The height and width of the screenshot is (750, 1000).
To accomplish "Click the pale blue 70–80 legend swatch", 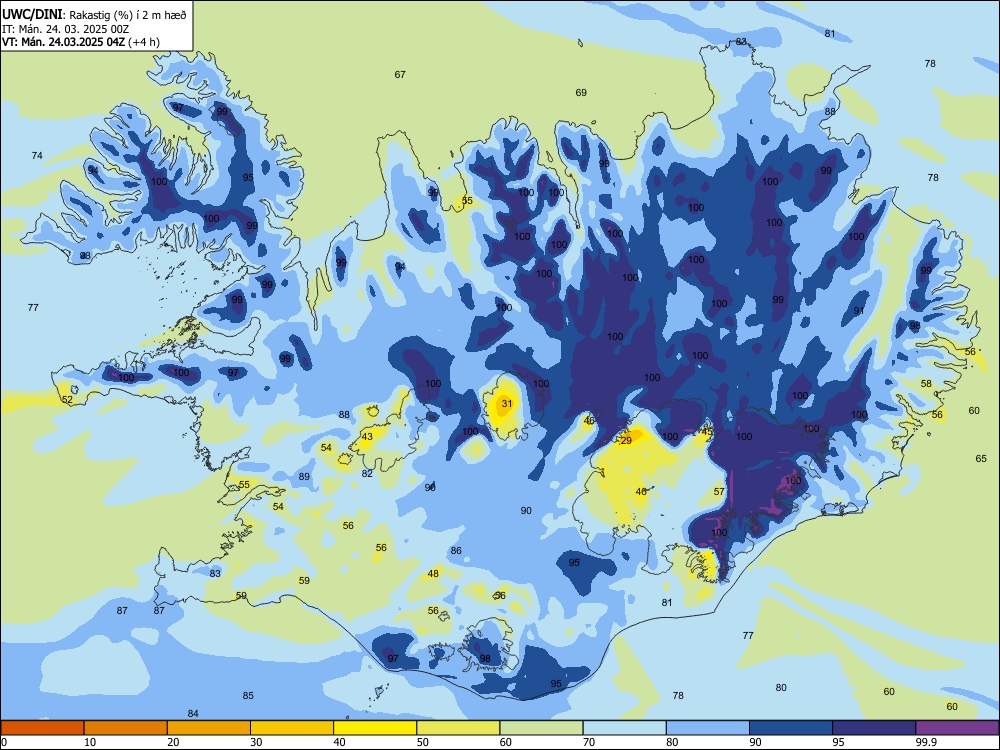I will [x=624, y=728].
